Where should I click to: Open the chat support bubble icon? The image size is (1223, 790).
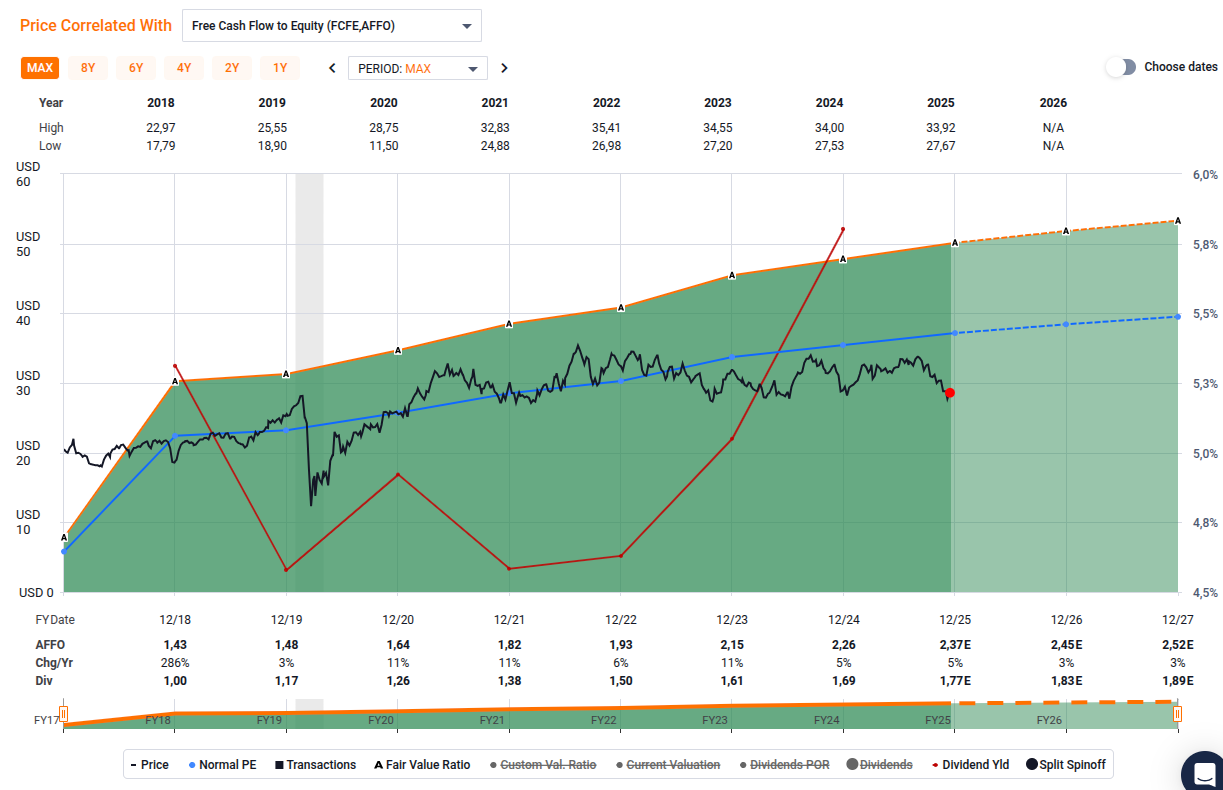pos(1204,772)
